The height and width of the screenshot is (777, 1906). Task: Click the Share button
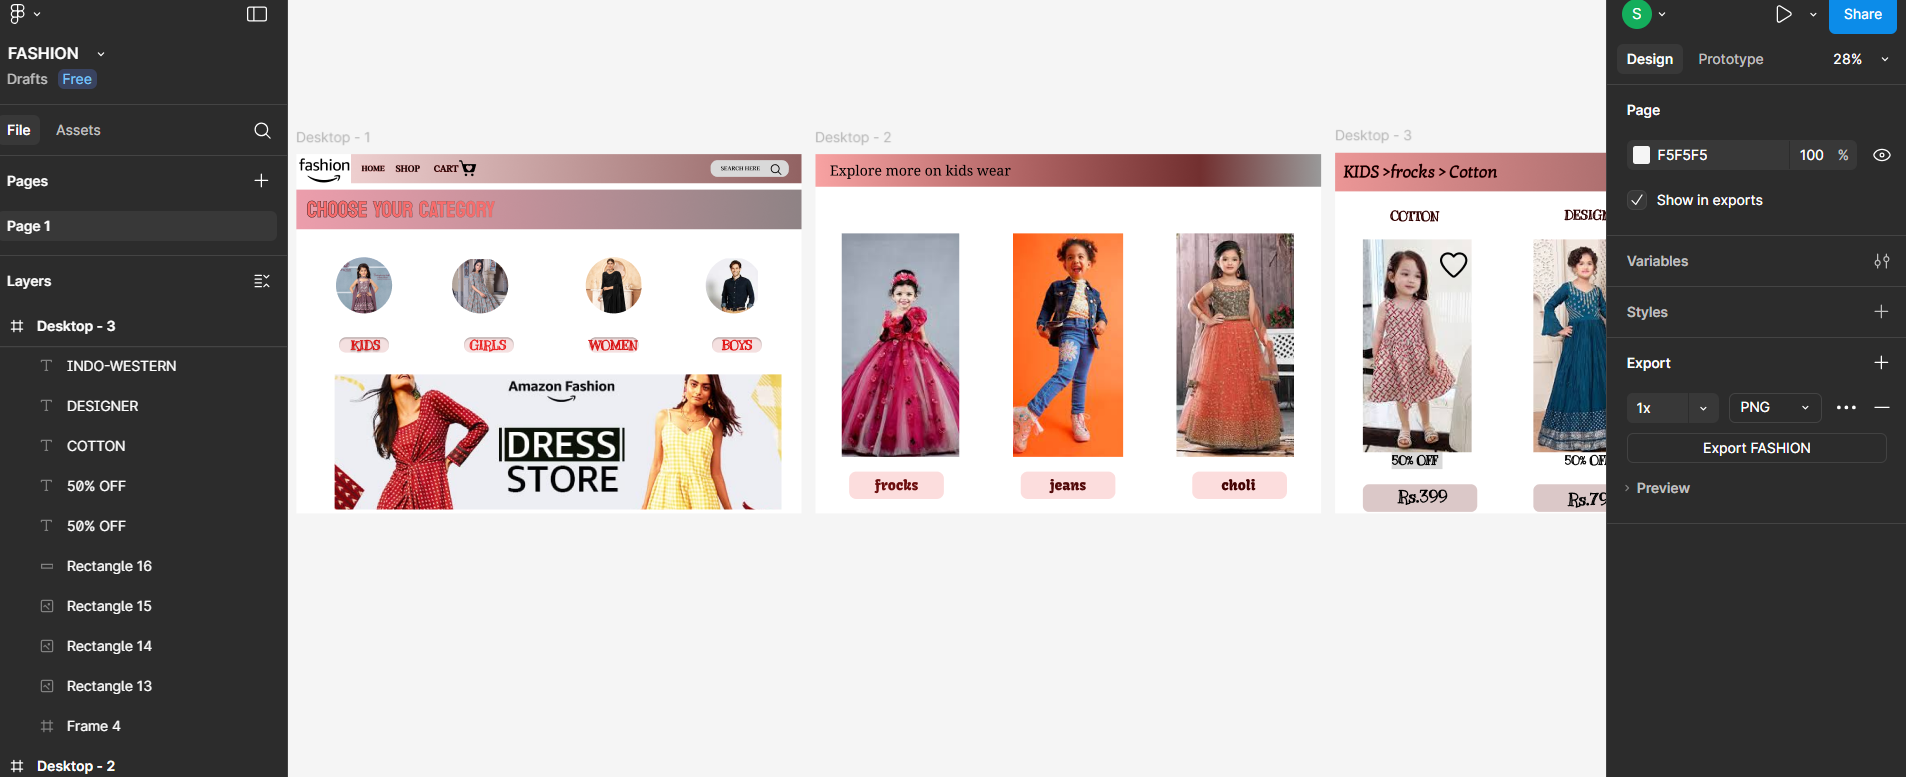(x=1862, y=15)
